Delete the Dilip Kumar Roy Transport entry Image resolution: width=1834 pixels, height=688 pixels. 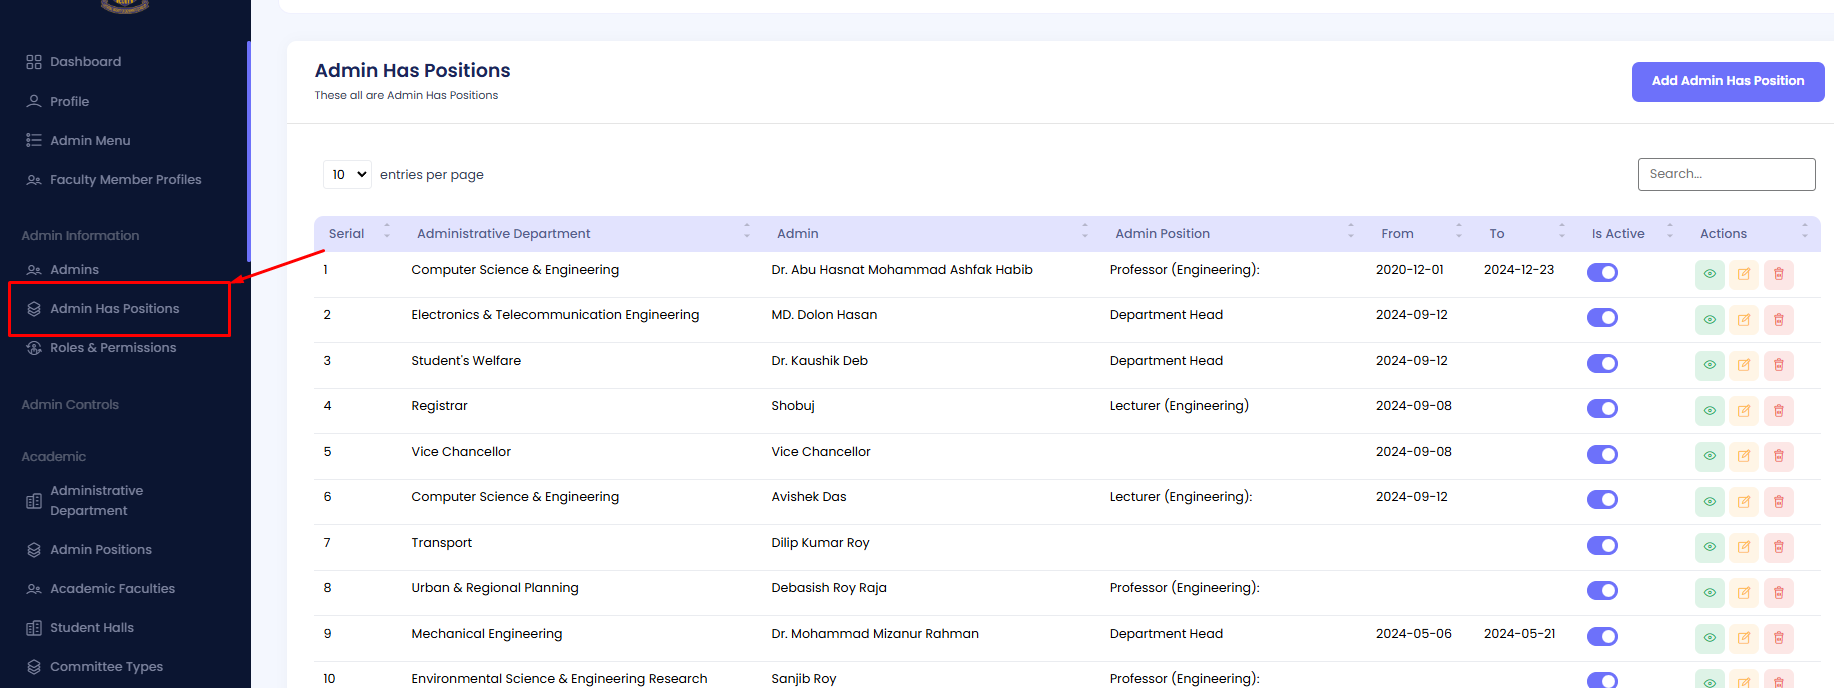pyautogui.click(x=1778, y=547)
